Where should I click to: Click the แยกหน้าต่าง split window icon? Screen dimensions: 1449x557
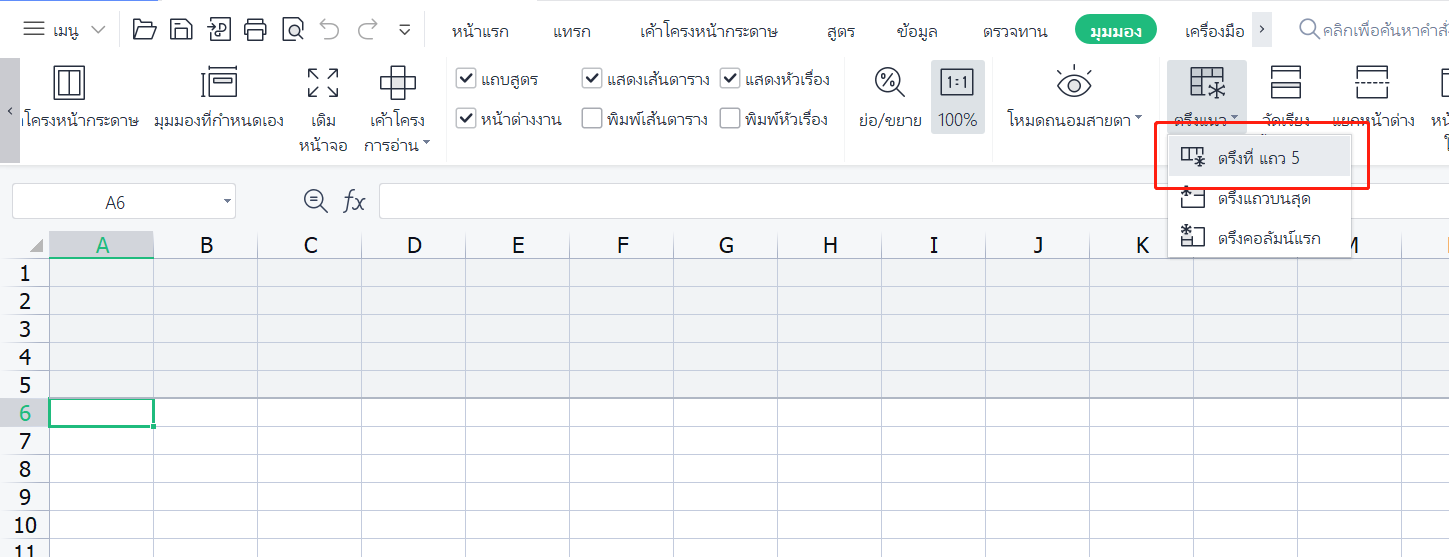coord(1373,83)
